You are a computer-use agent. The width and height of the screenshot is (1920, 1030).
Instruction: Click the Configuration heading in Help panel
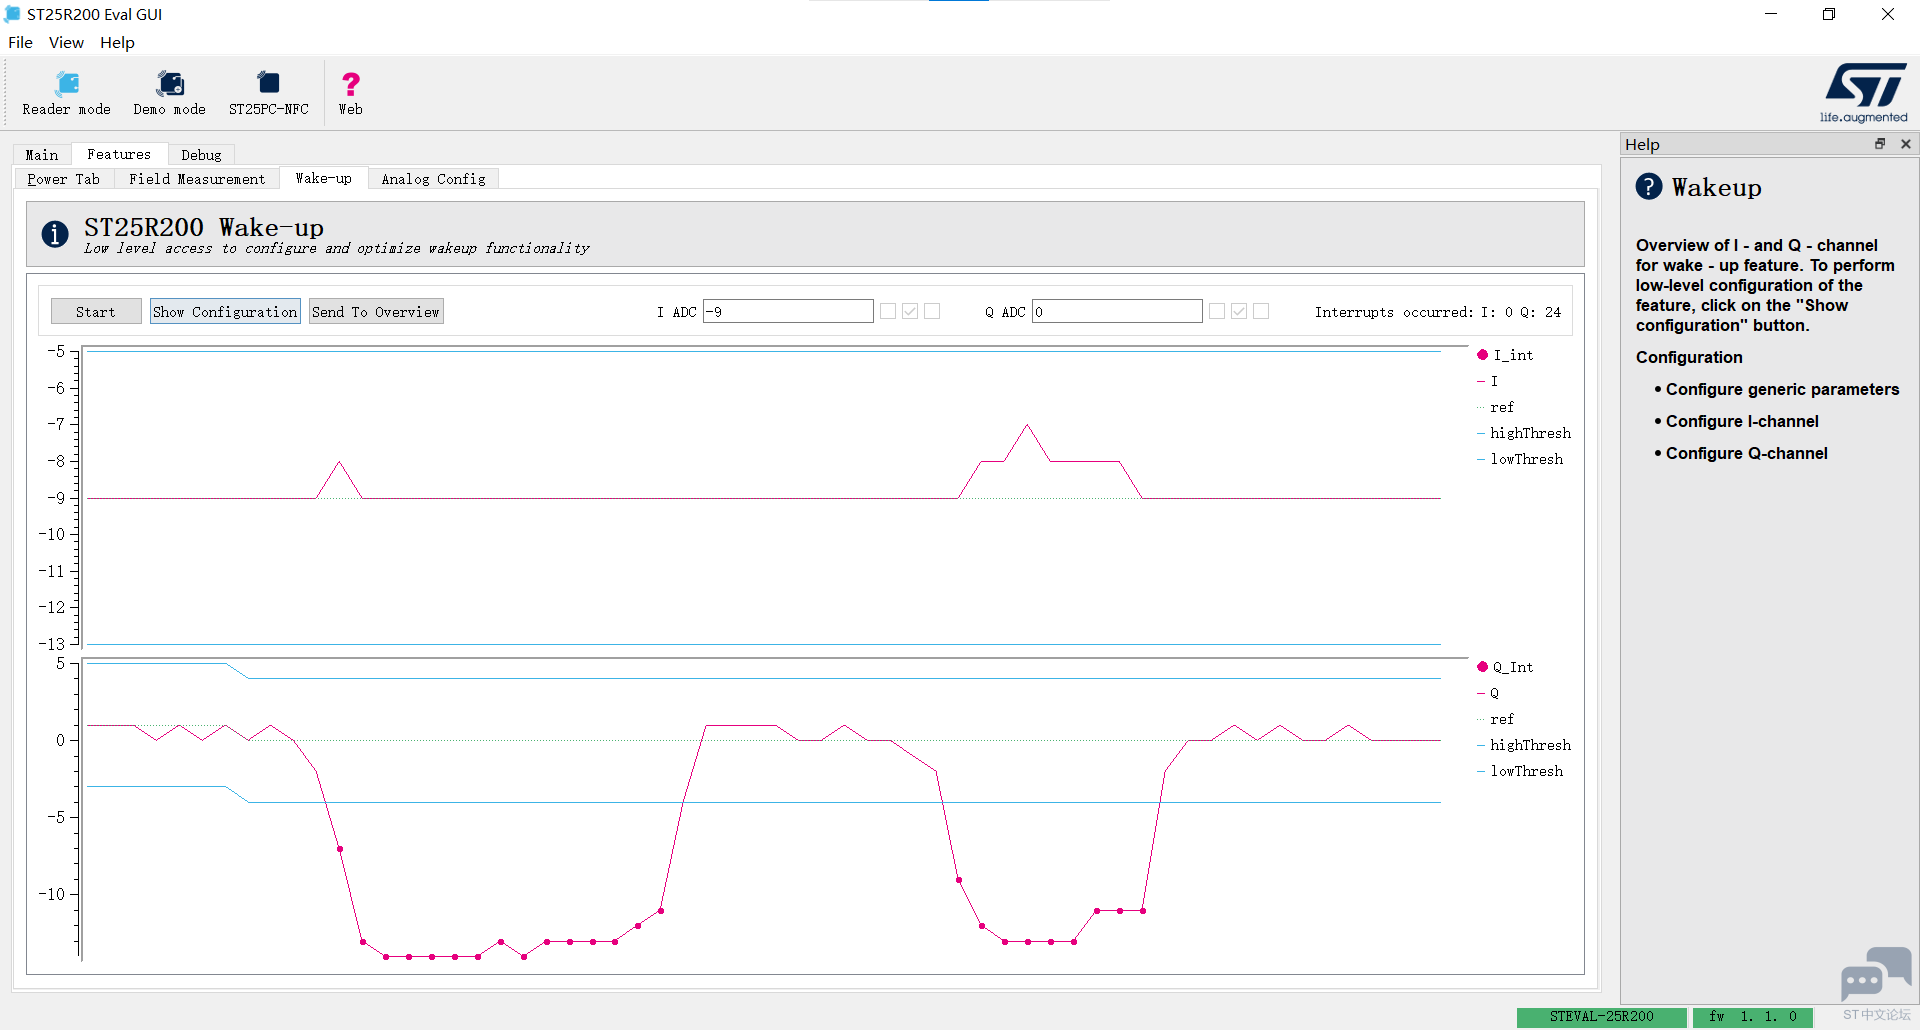pos(1689,357)
